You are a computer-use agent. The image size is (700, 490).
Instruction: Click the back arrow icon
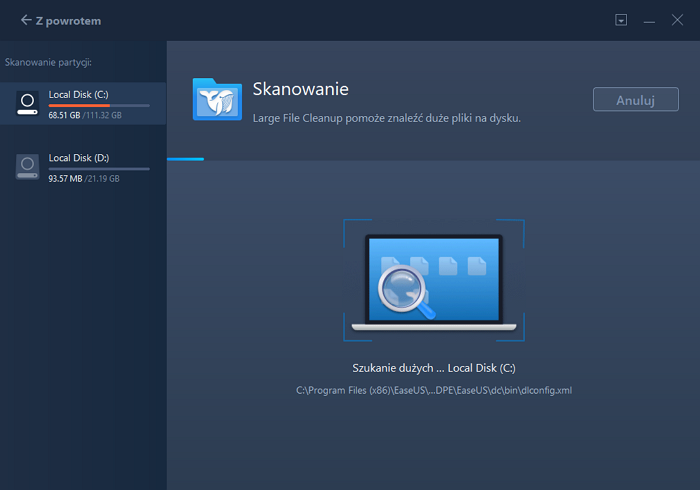coord(26,20)
